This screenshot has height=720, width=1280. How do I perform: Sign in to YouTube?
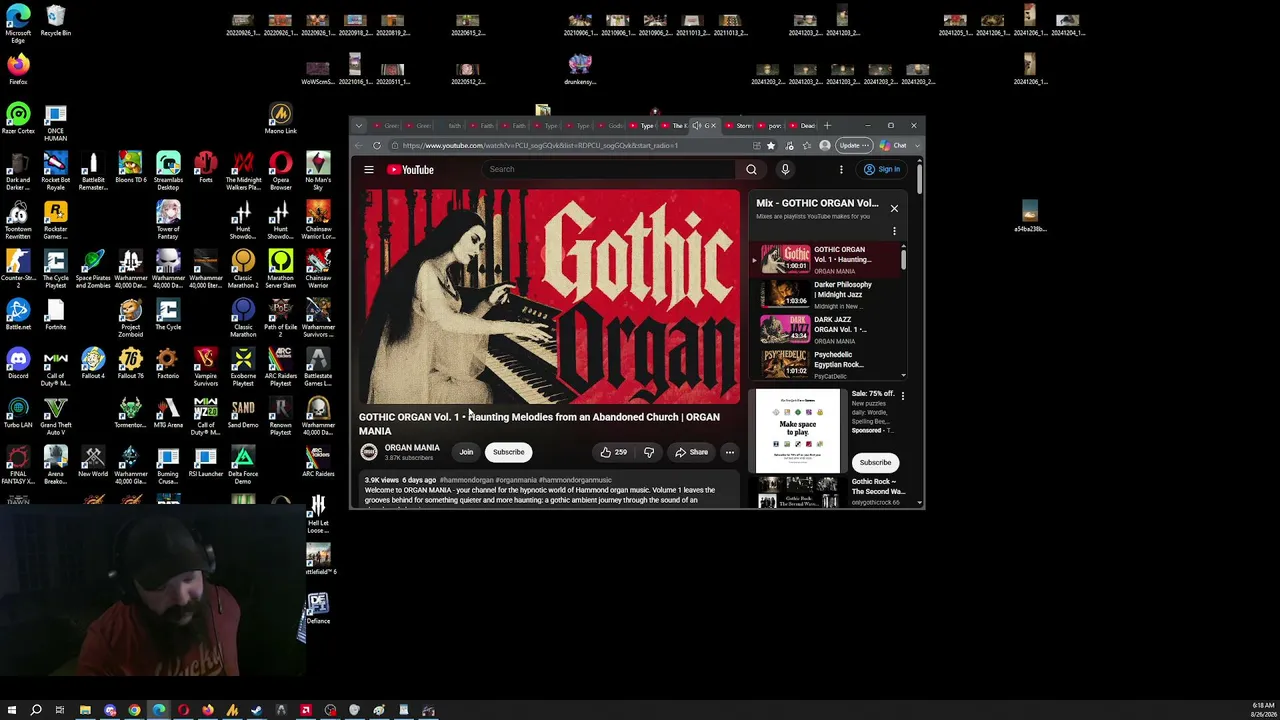[882, 170]
